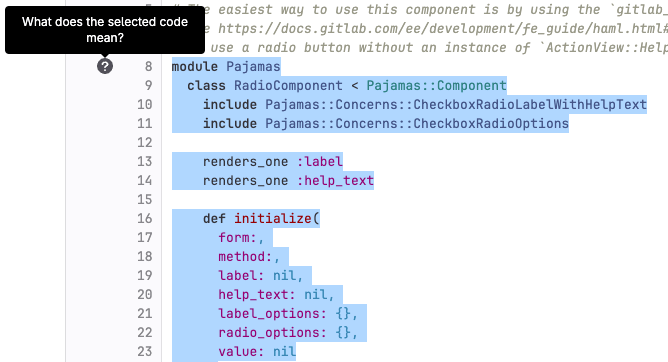Click line number 8 in the gutter
This screenshot has height=362, width=668.
(148, 66)
